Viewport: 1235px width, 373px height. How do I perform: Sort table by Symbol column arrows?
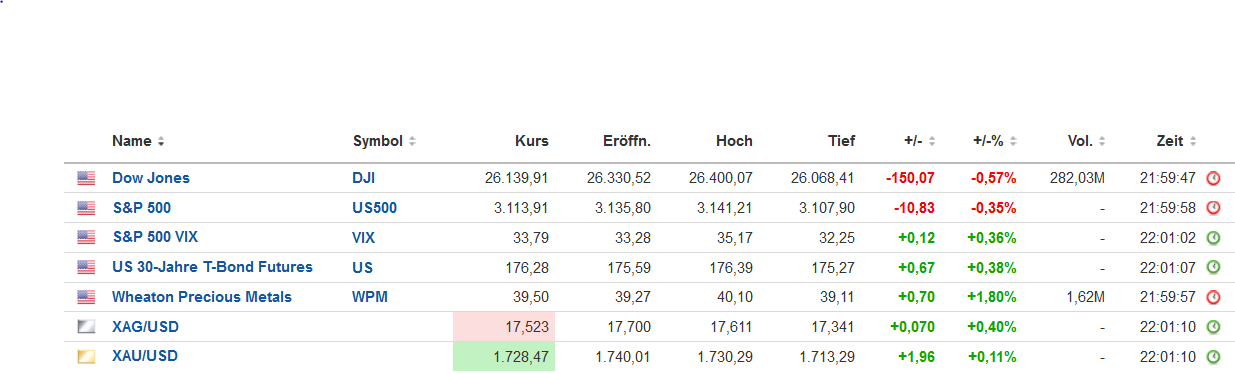[412, 142]
